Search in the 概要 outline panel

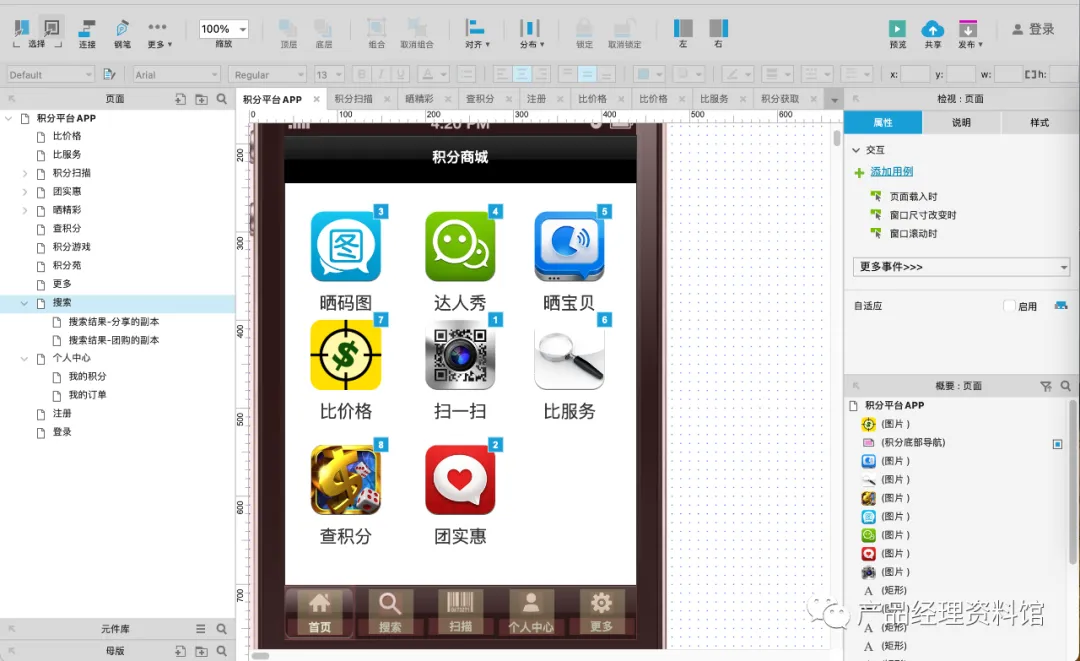tap(1066, 386)
